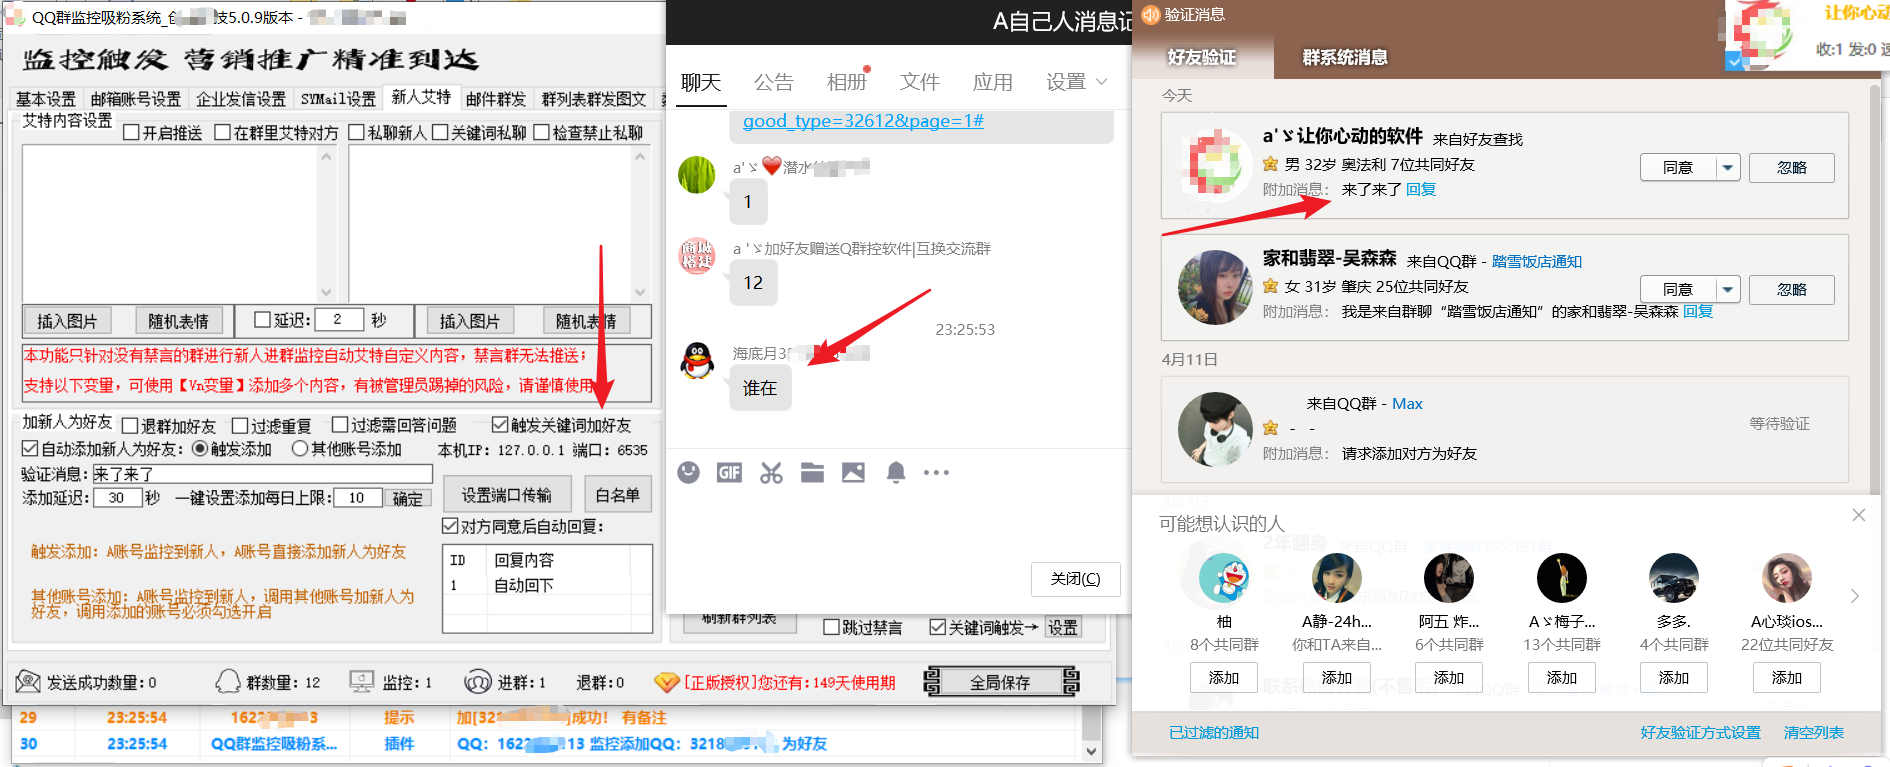1890x767 pixels.
Task: Click 关闭(C) button in chat window
Action: (x=1075, y=579)
